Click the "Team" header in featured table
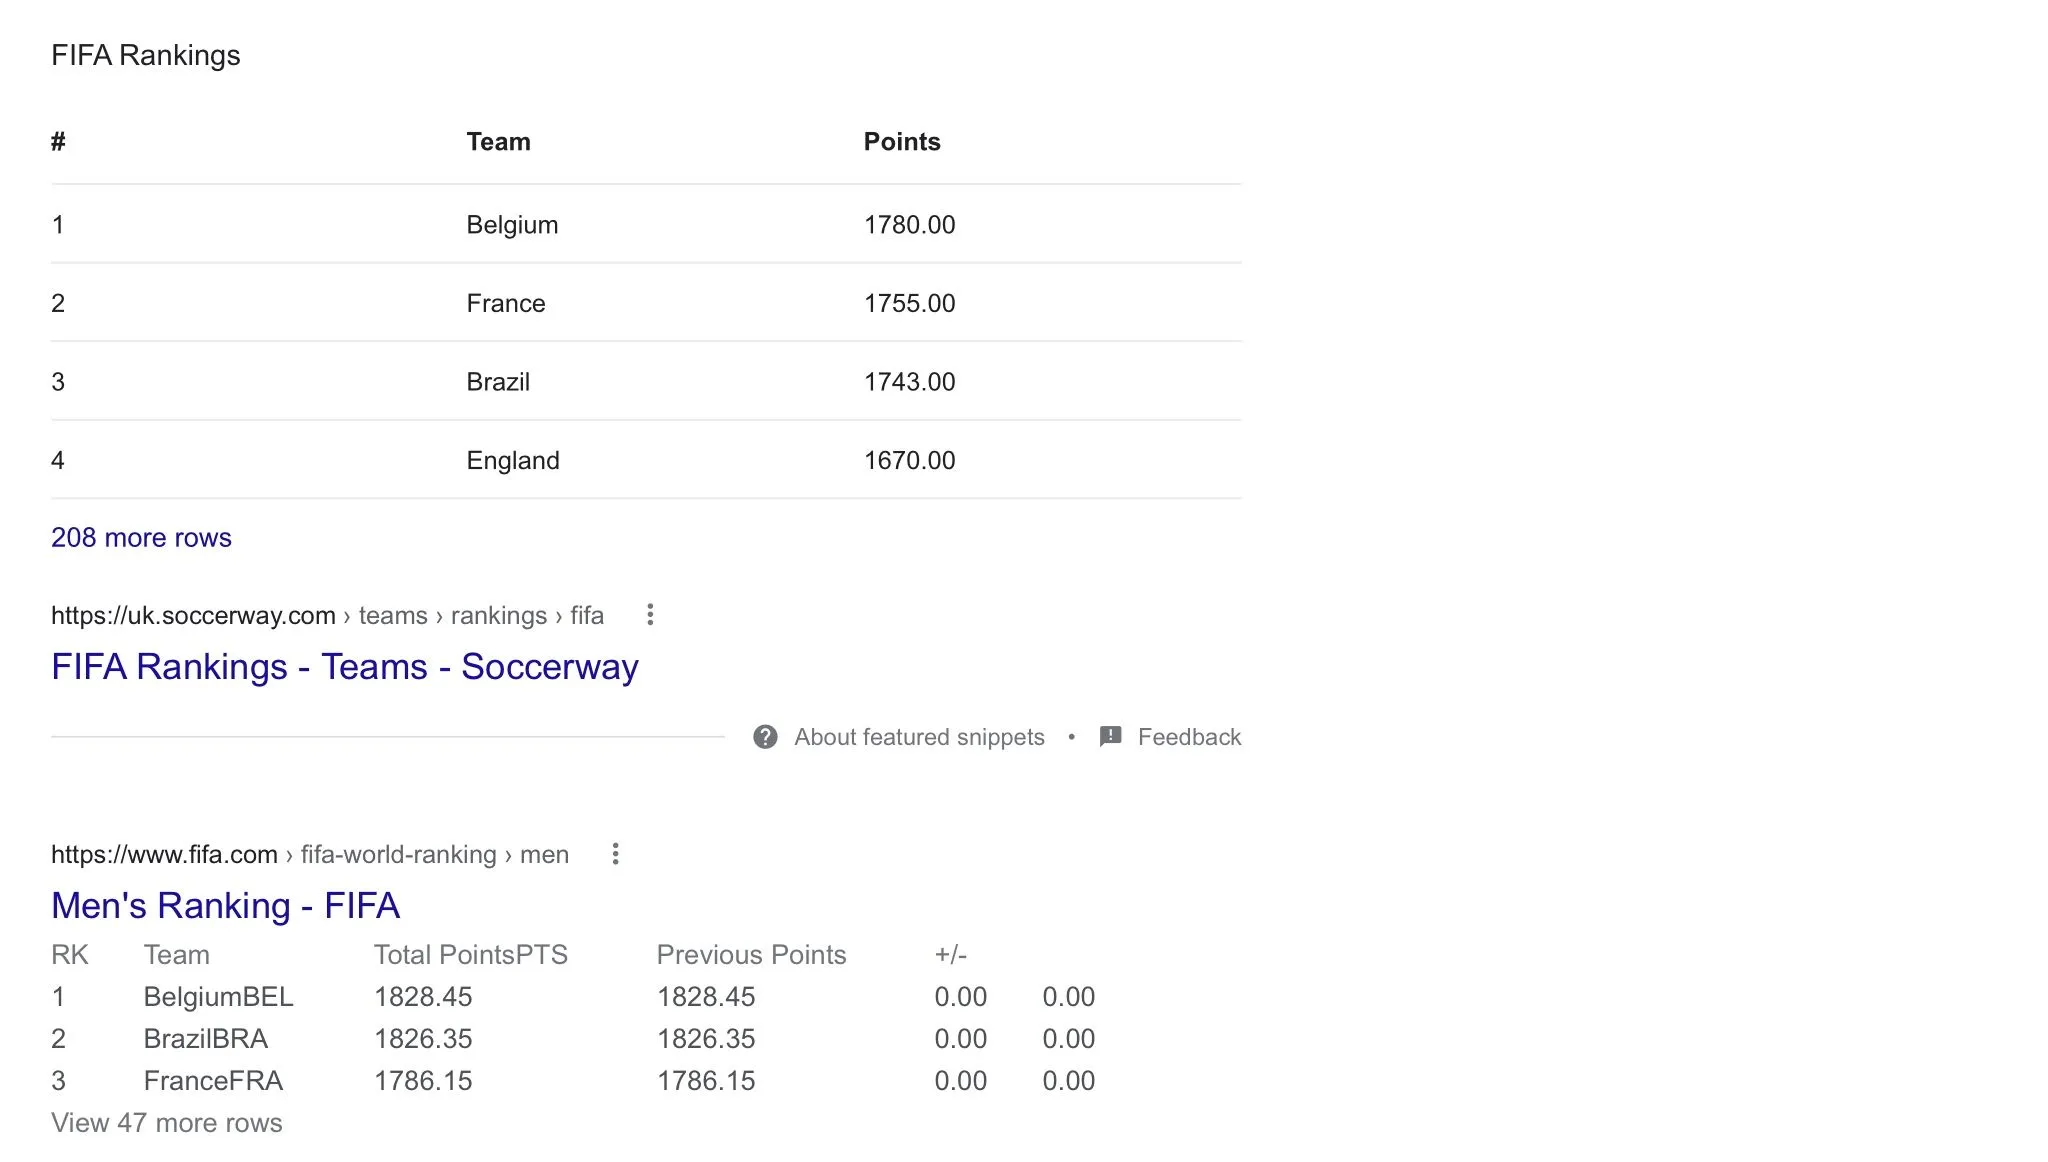The height and width of the screenshot is (1162, 2048). click(498, 142)
